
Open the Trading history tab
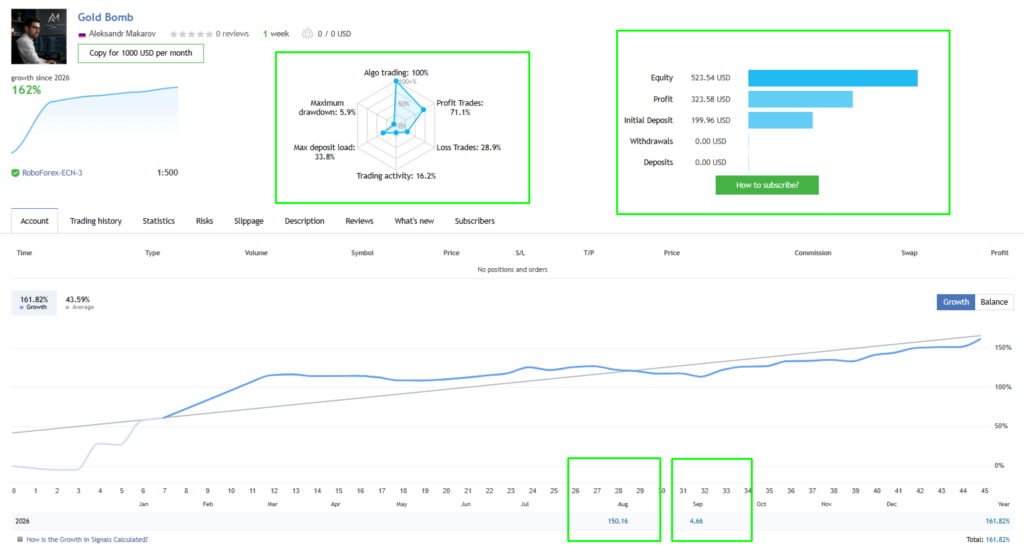(x=95, y=221)
